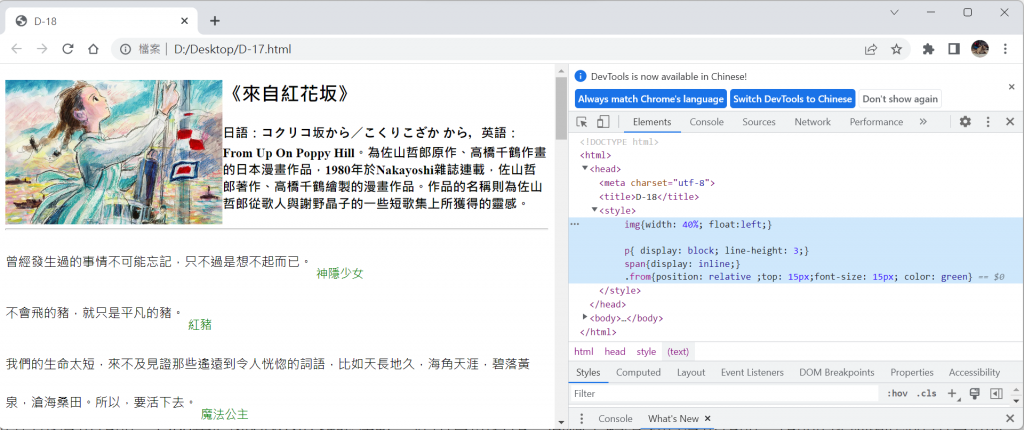Open the Layout pane tab
The image size is (1024, 430).
(x=691, y=372)
